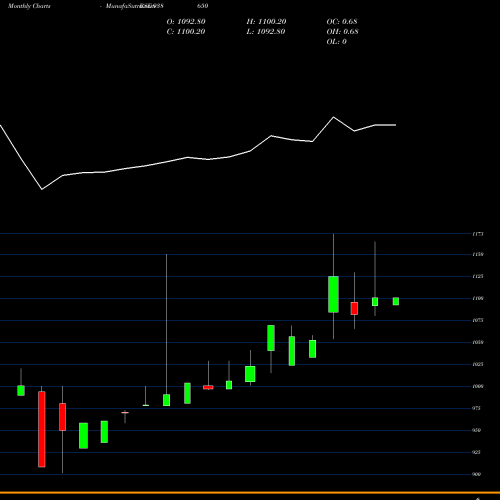Image resolution: width=500 pixels, height=500 pixels.
Task: Click the 1150 price axis label
Action: click(x=477, y=254)
